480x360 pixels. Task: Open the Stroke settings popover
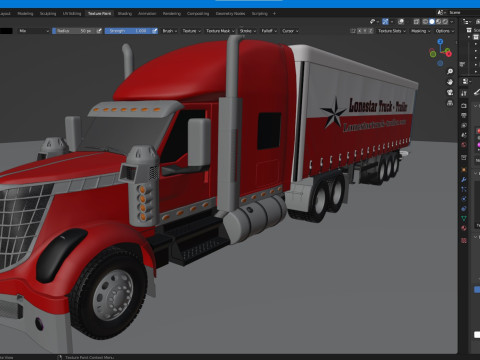coord(248,31)
